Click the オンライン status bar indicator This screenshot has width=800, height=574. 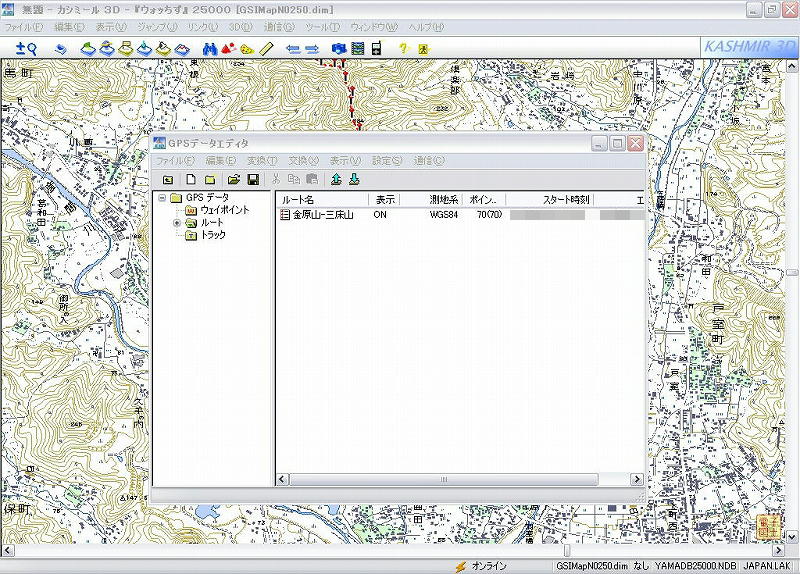point(481,566)
